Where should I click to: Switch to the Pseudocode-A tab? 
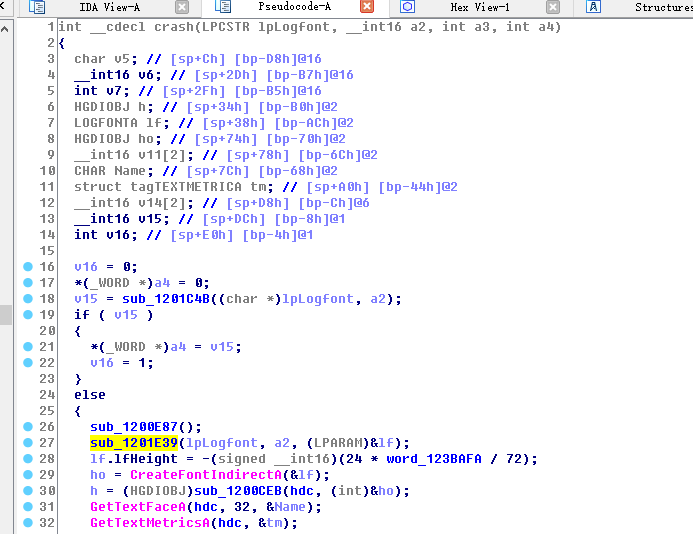click(294, 7)
